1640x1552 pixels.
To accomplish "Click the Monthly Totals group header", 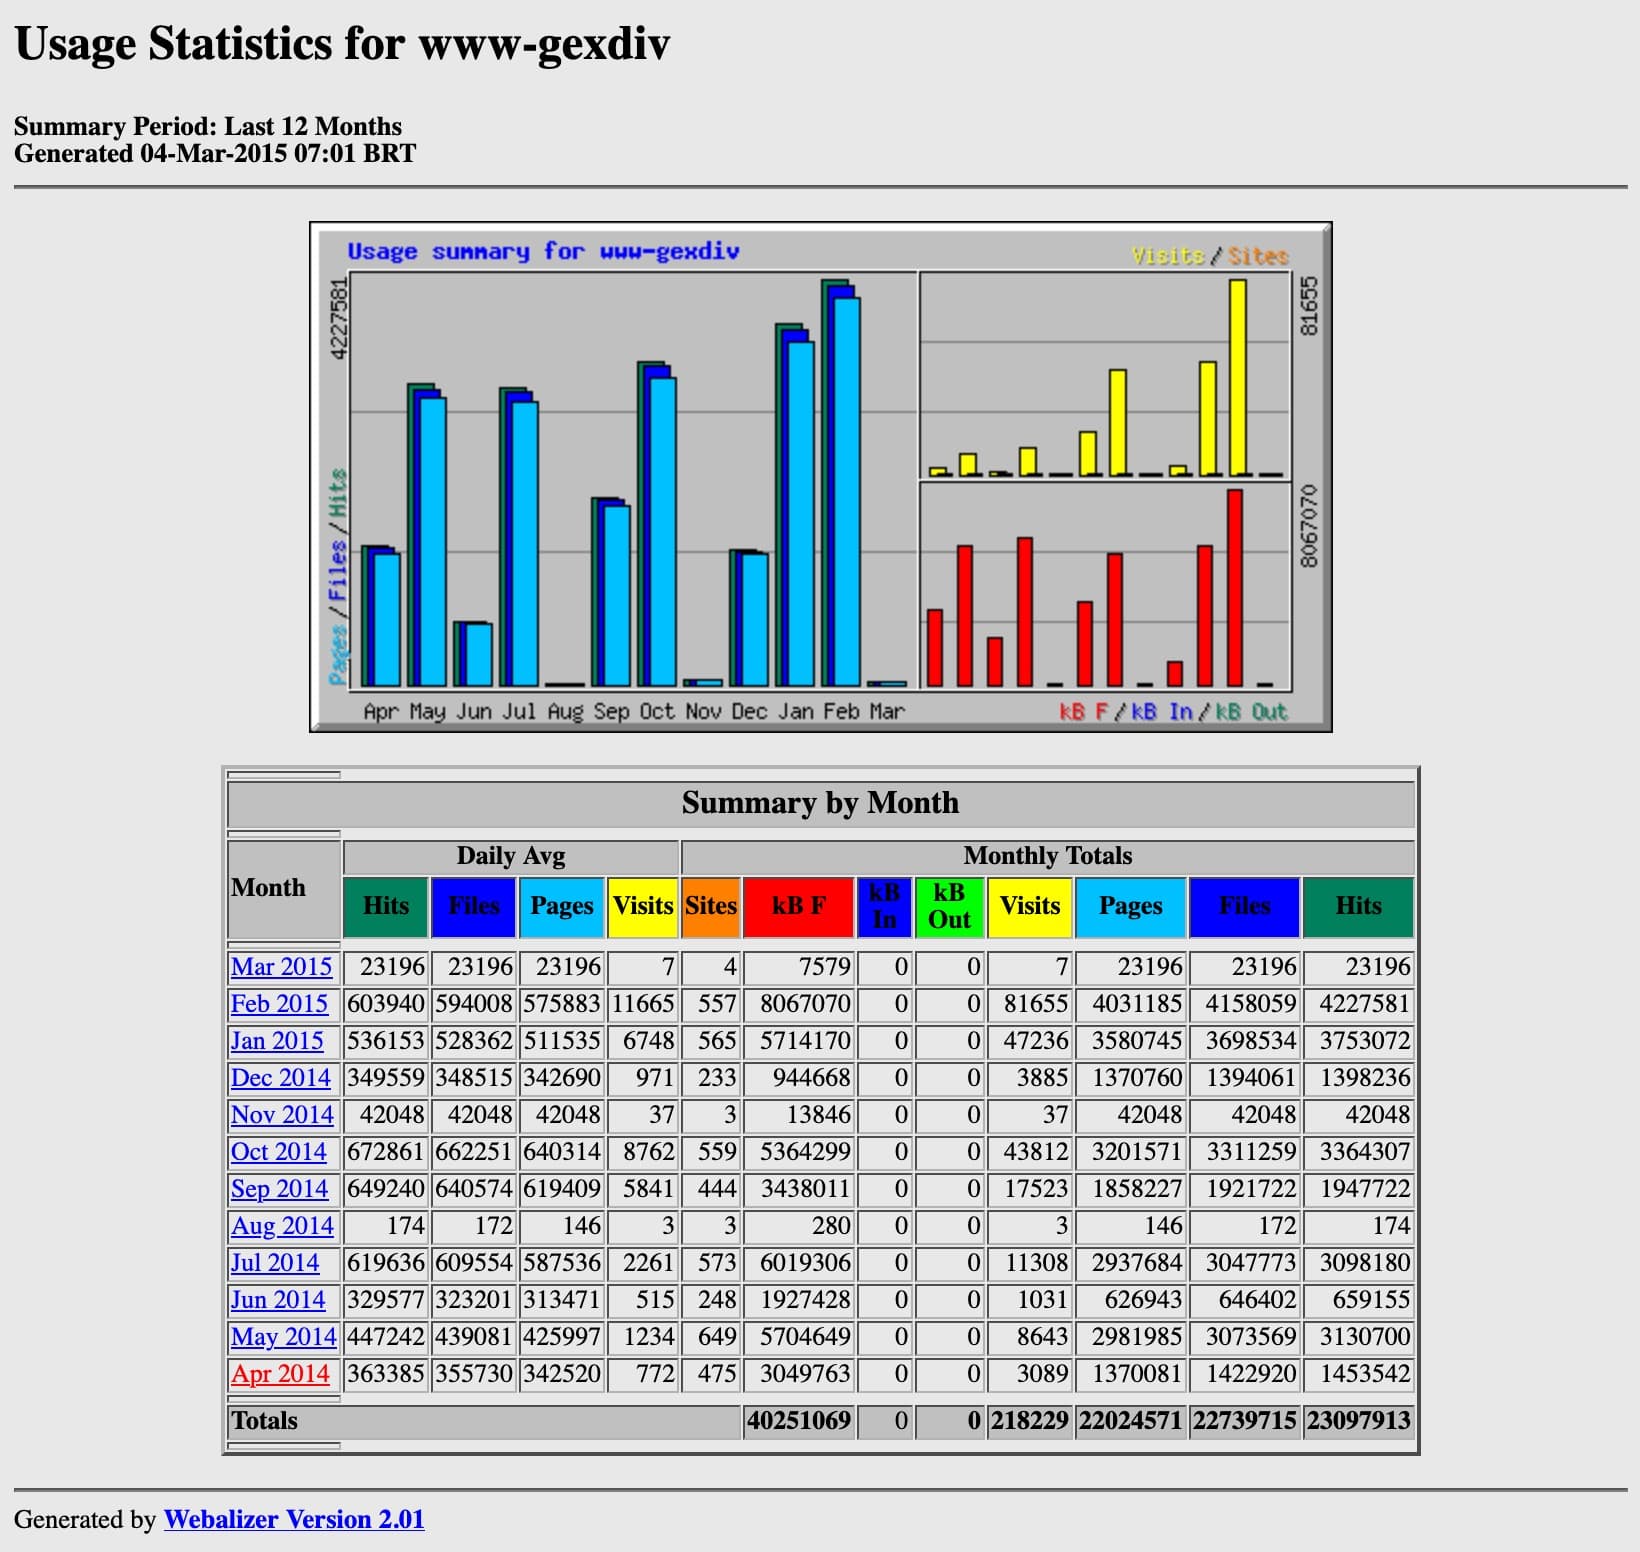I will pos(1048,856).
